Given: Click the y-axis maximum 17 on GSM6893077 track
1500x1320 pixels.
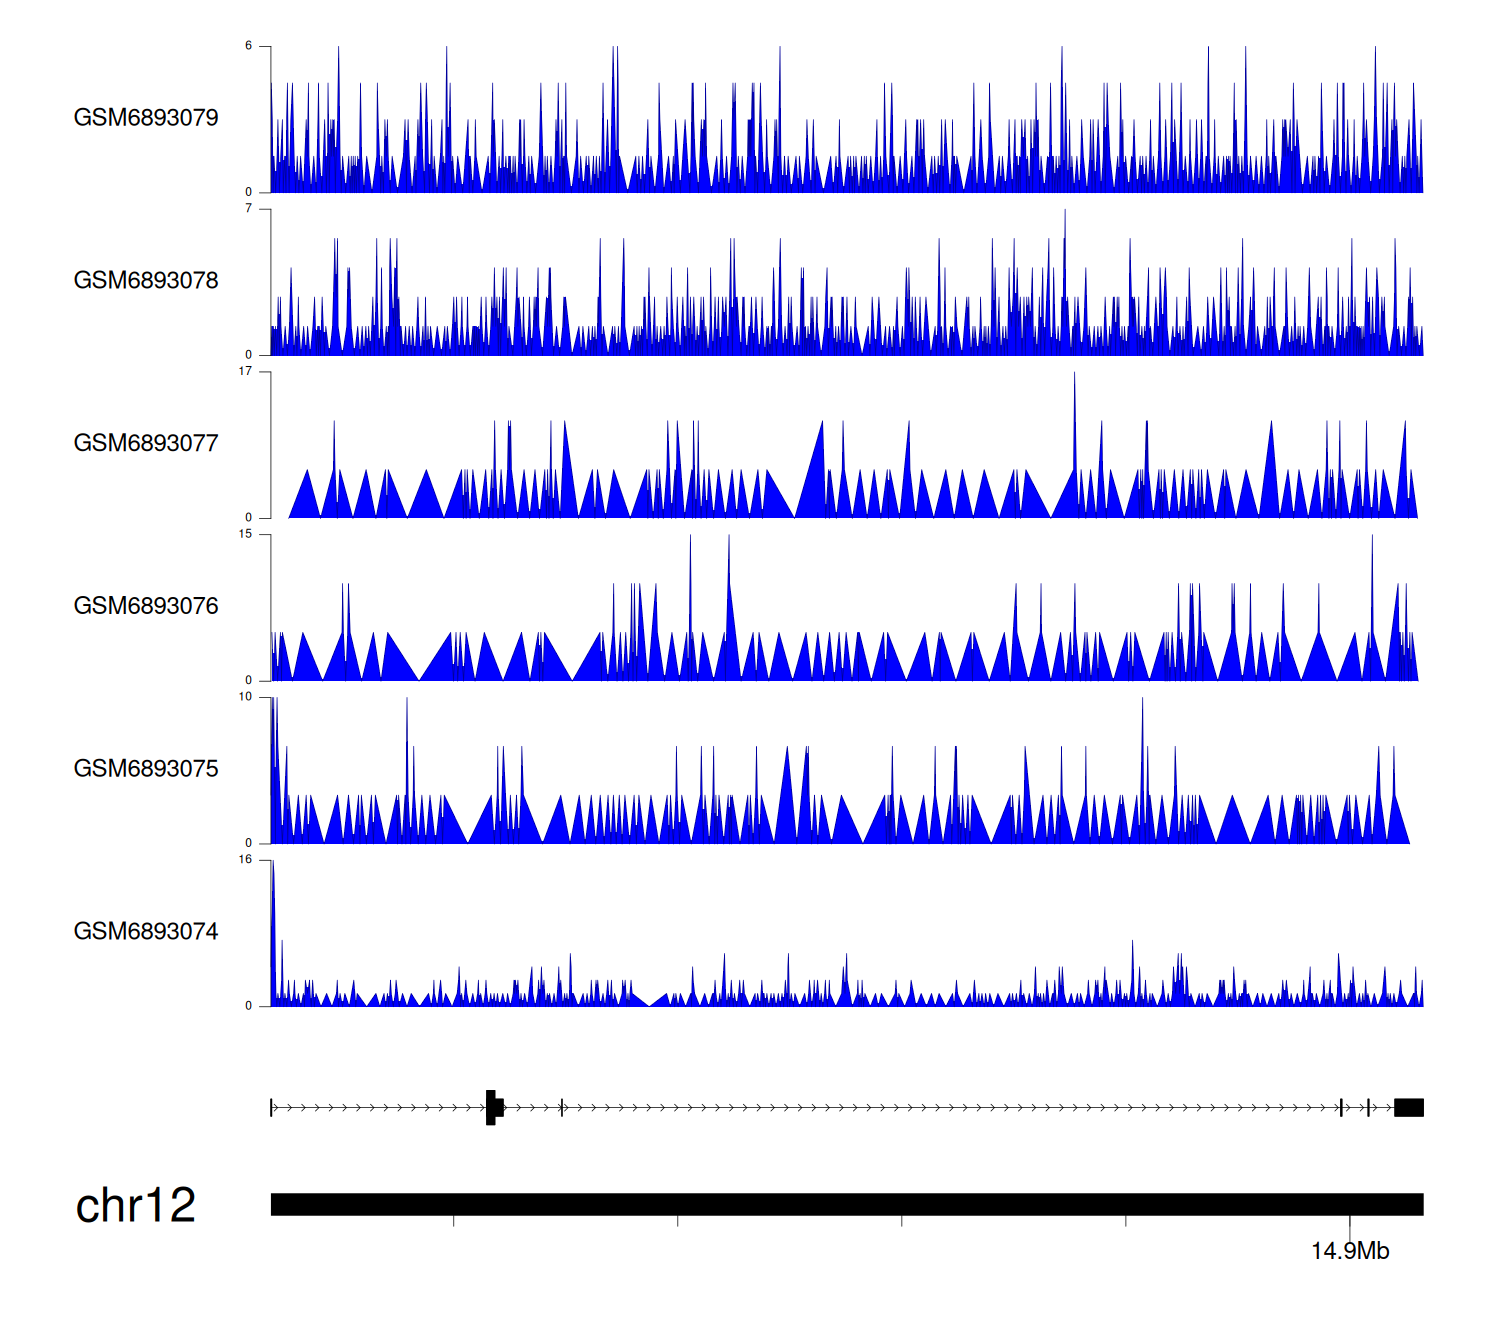Looking at the screenshot, I should coord(245,372).
